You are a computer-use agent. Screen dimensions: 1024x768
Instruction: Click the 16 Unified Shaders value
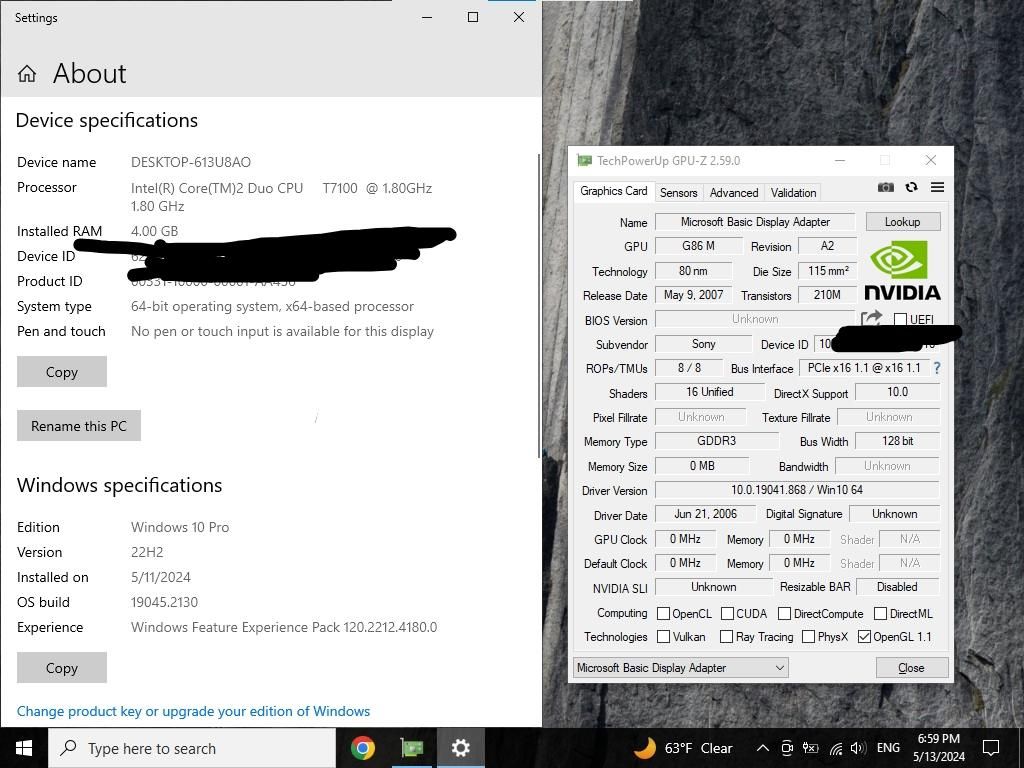709,392
